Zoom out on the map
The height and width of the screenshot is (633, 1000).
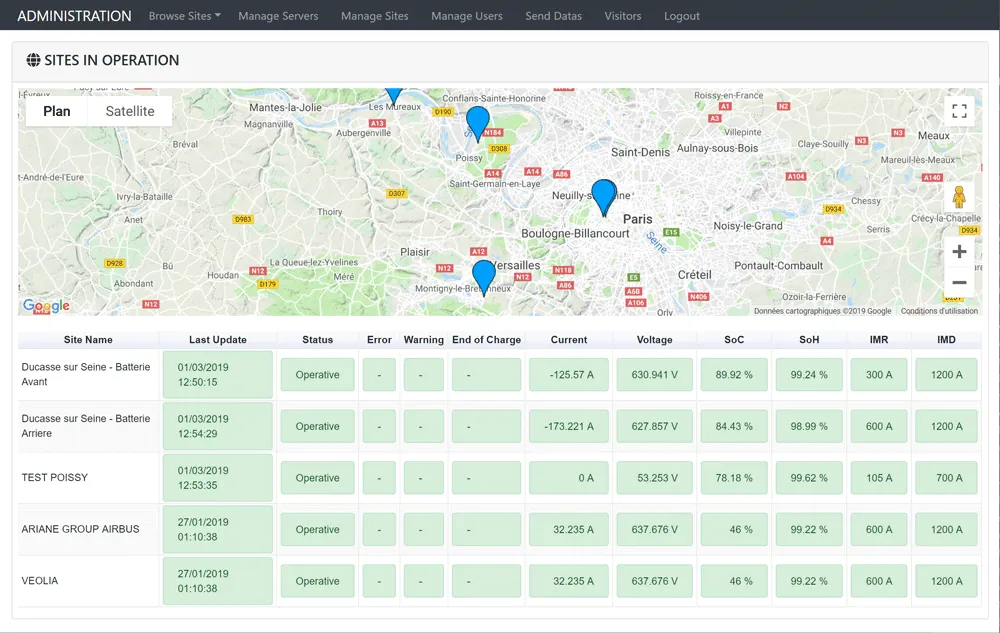pos(959,283)
